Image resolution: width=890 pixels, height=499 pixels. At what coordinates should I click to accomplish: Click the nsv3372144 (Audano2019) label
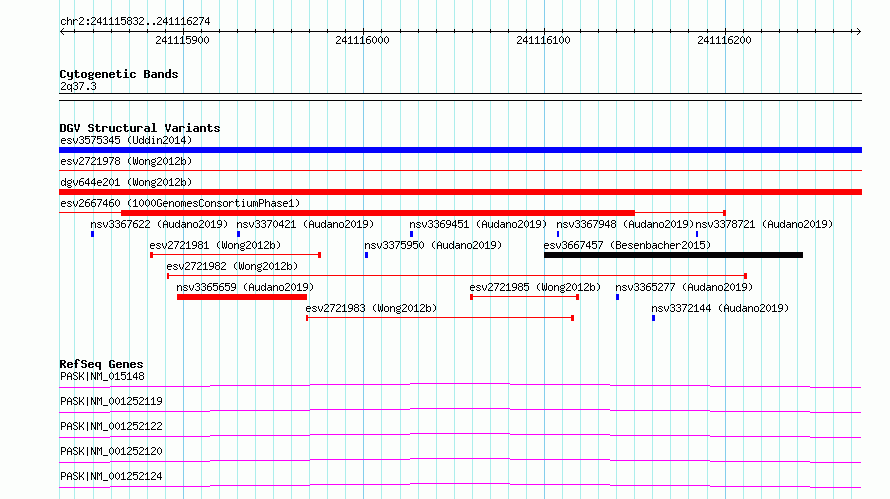pyautogui.click(x=720, y=308)
